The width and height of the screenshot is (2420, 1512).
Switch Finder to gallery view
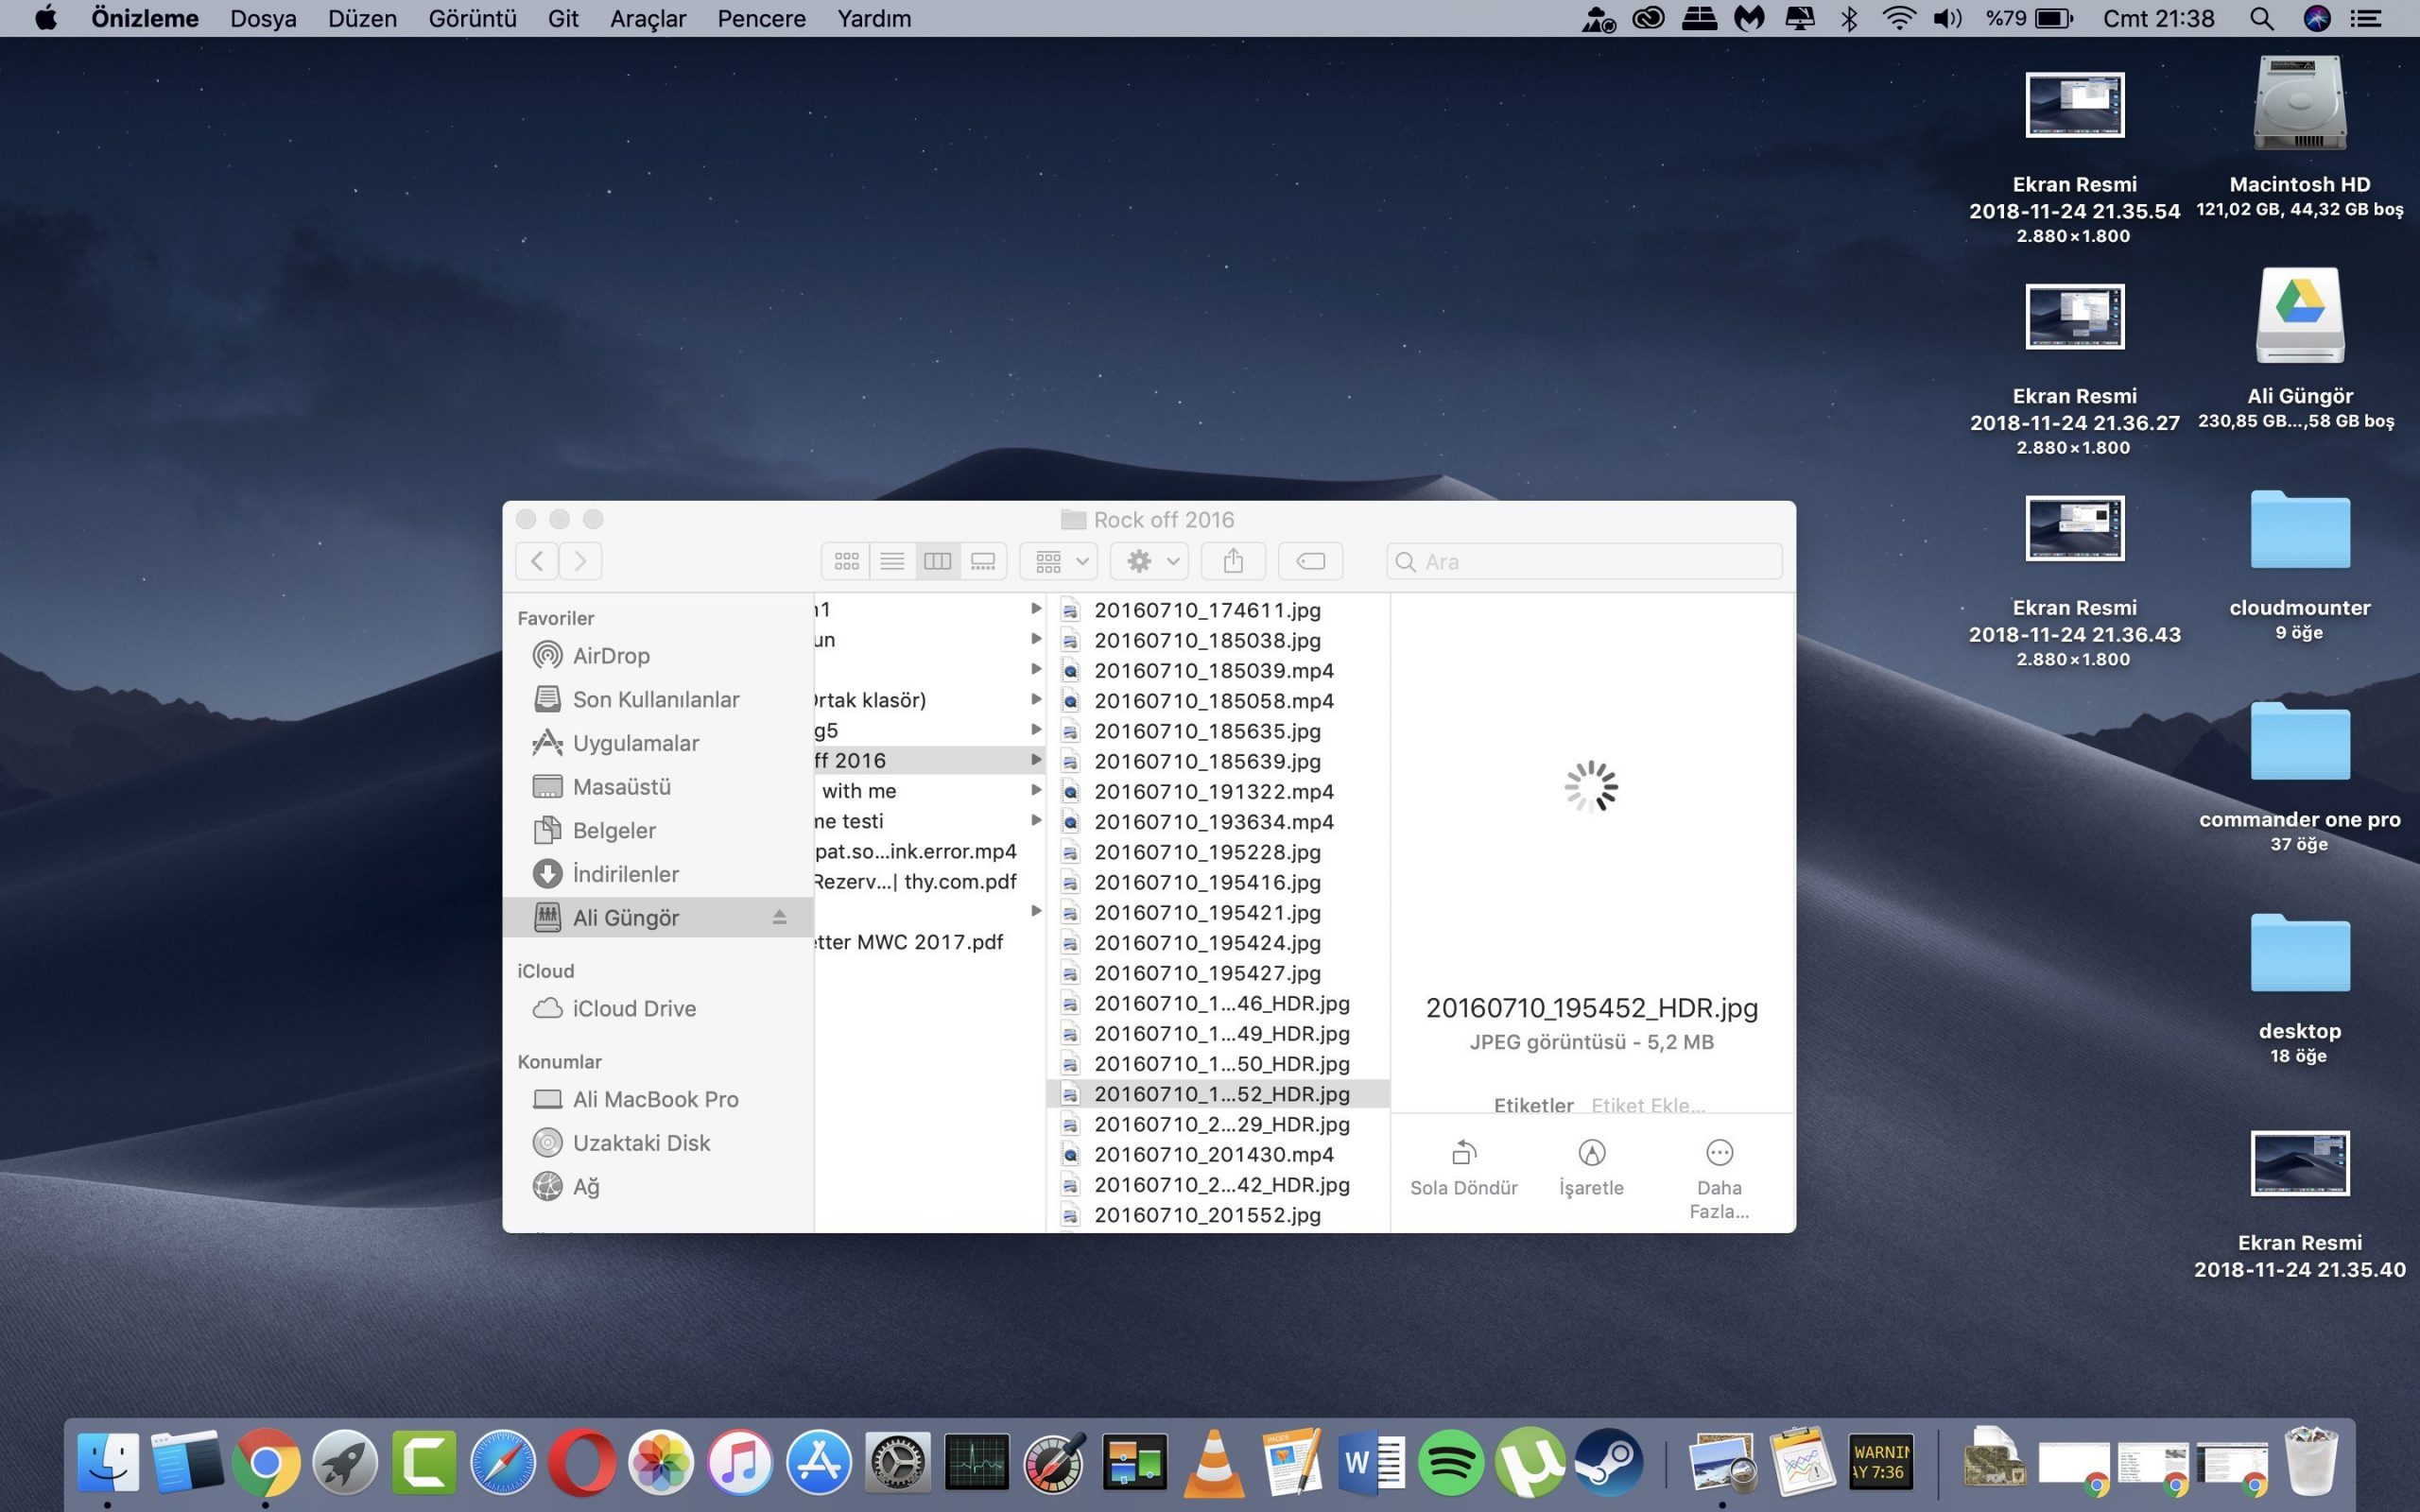983,561
